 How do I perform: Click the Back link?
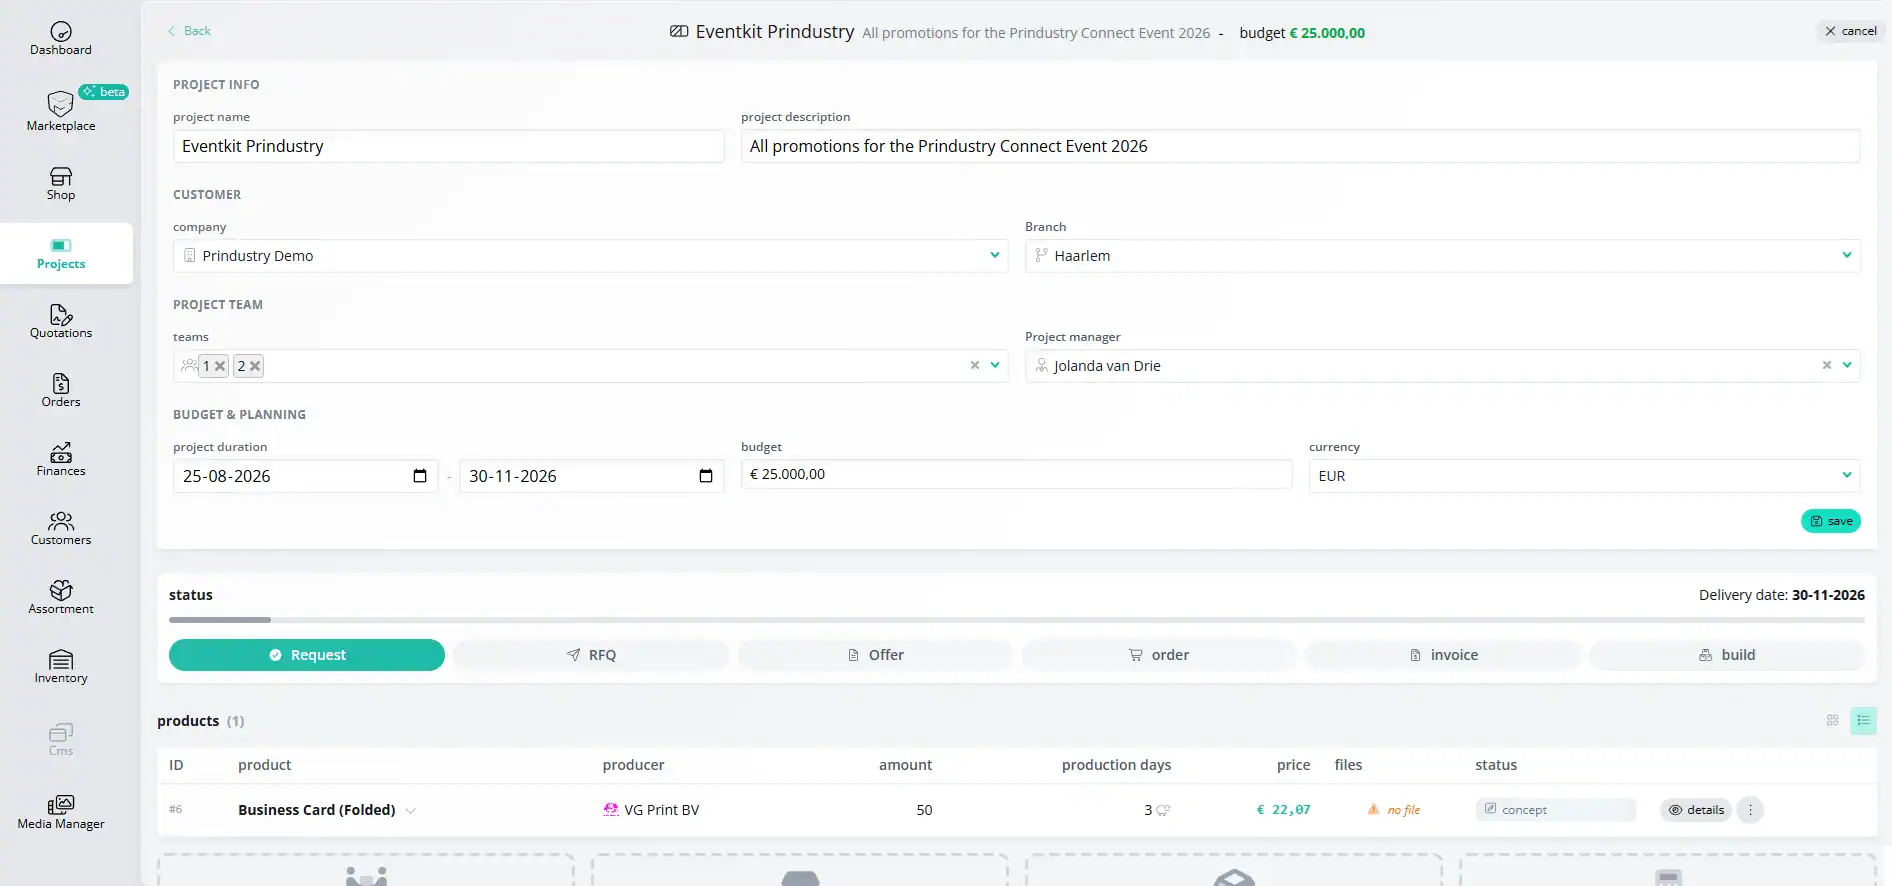[189, 31]
